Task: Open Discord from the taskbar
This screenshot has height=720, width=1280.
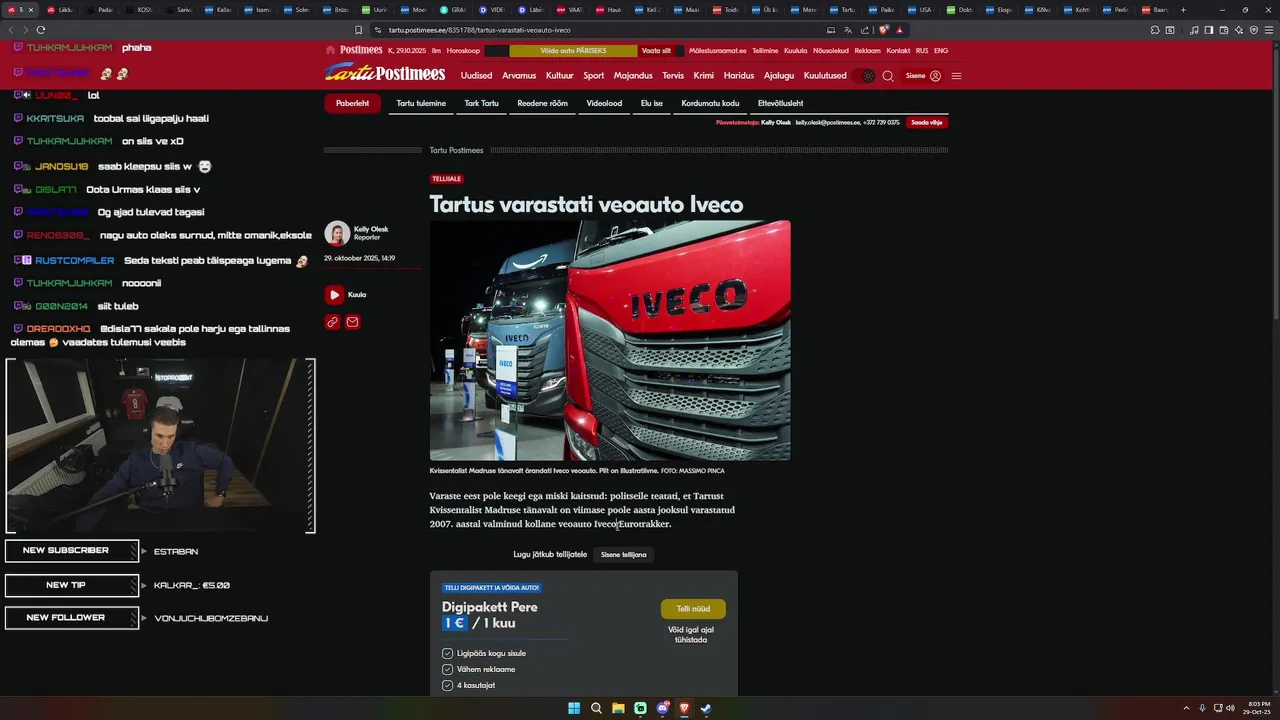Action: 662,708
